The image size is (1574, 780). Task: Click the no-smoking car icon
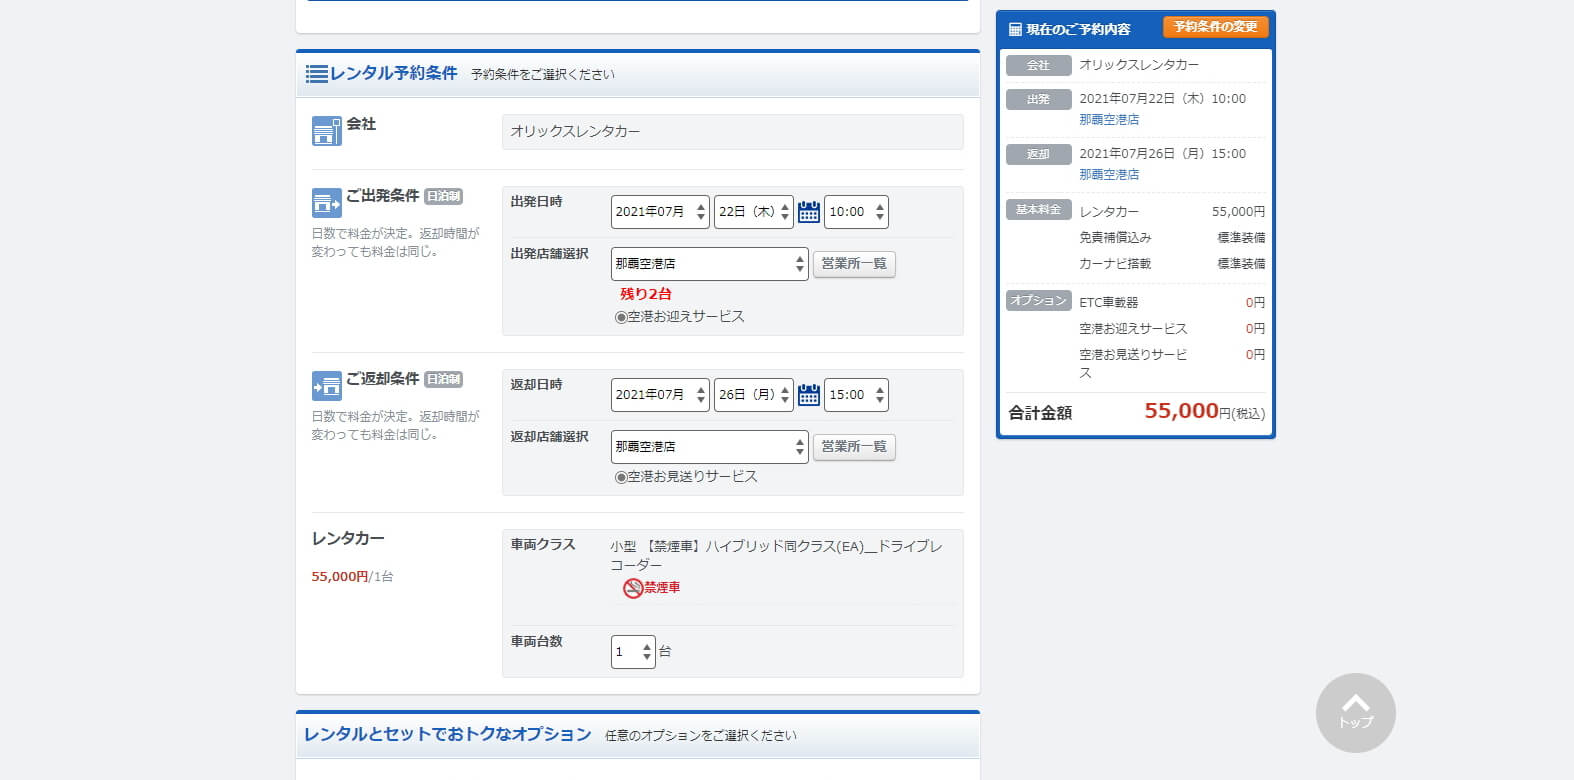[632, 588]
